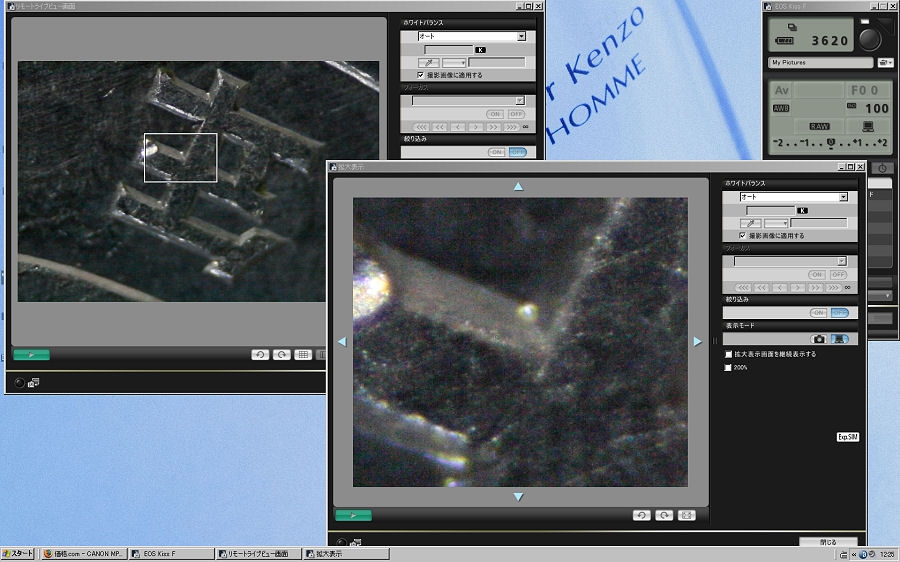Focus far-step <<< button in zoom window
This screenshot has height=562, width=900.
click(x=743, y=288)
